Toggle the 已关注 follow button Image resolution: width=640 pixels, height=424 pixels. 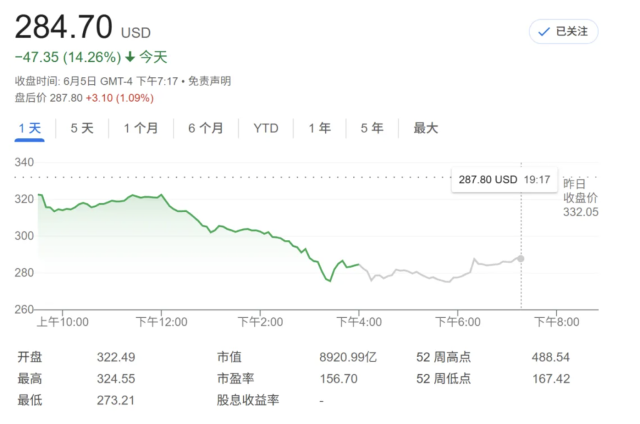click(563, 31)
